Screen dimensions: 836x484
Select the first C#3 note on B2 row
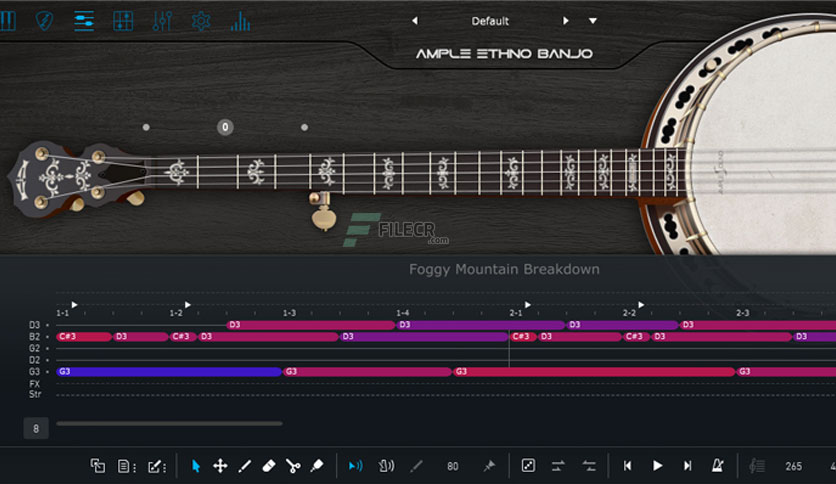coord(84,336)
